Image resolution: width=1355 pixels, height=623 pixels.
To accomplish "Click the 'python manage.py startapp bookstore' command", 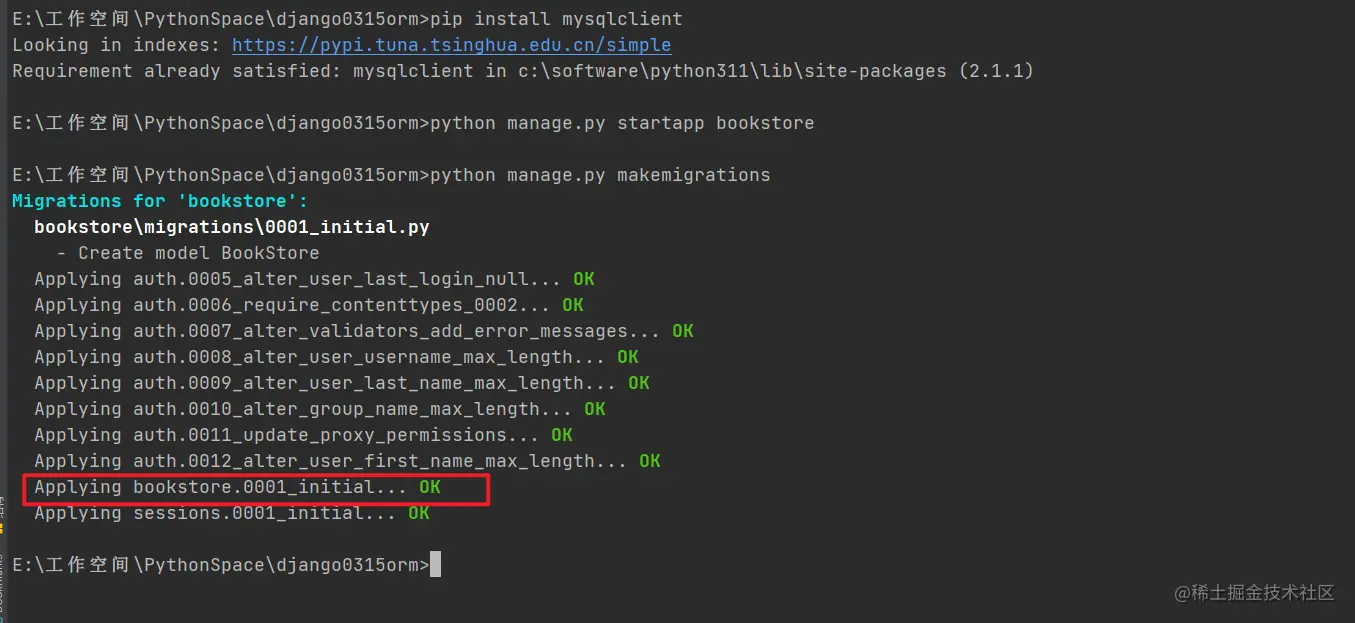I will pyautogui.click(x=622, y=123).
